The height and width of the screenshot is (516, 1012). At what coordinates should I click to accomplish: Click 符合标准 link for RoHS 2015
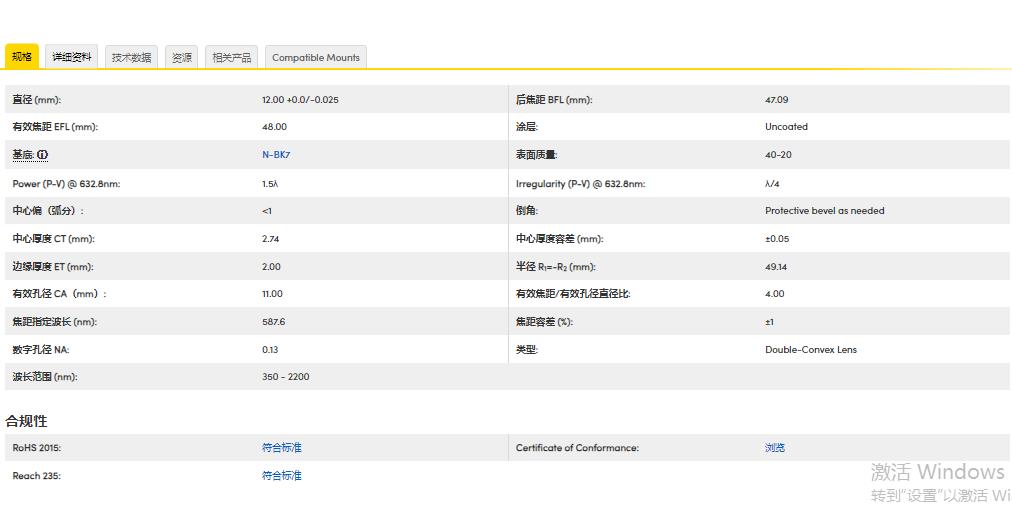(281, 448)
